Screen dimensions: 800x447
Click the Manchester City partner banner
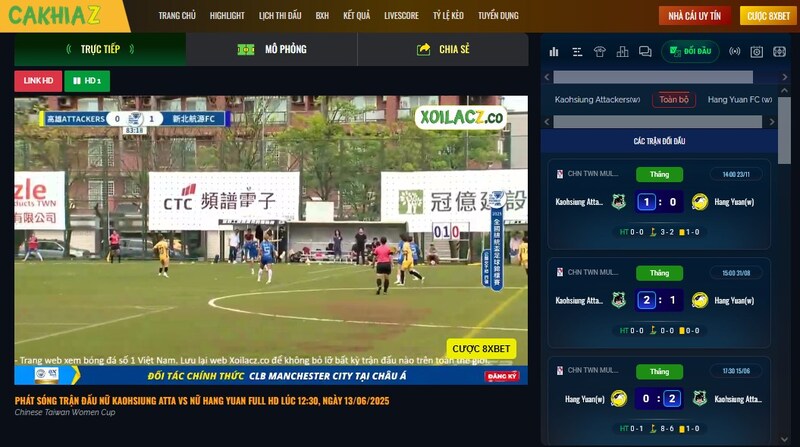point(271,376)
